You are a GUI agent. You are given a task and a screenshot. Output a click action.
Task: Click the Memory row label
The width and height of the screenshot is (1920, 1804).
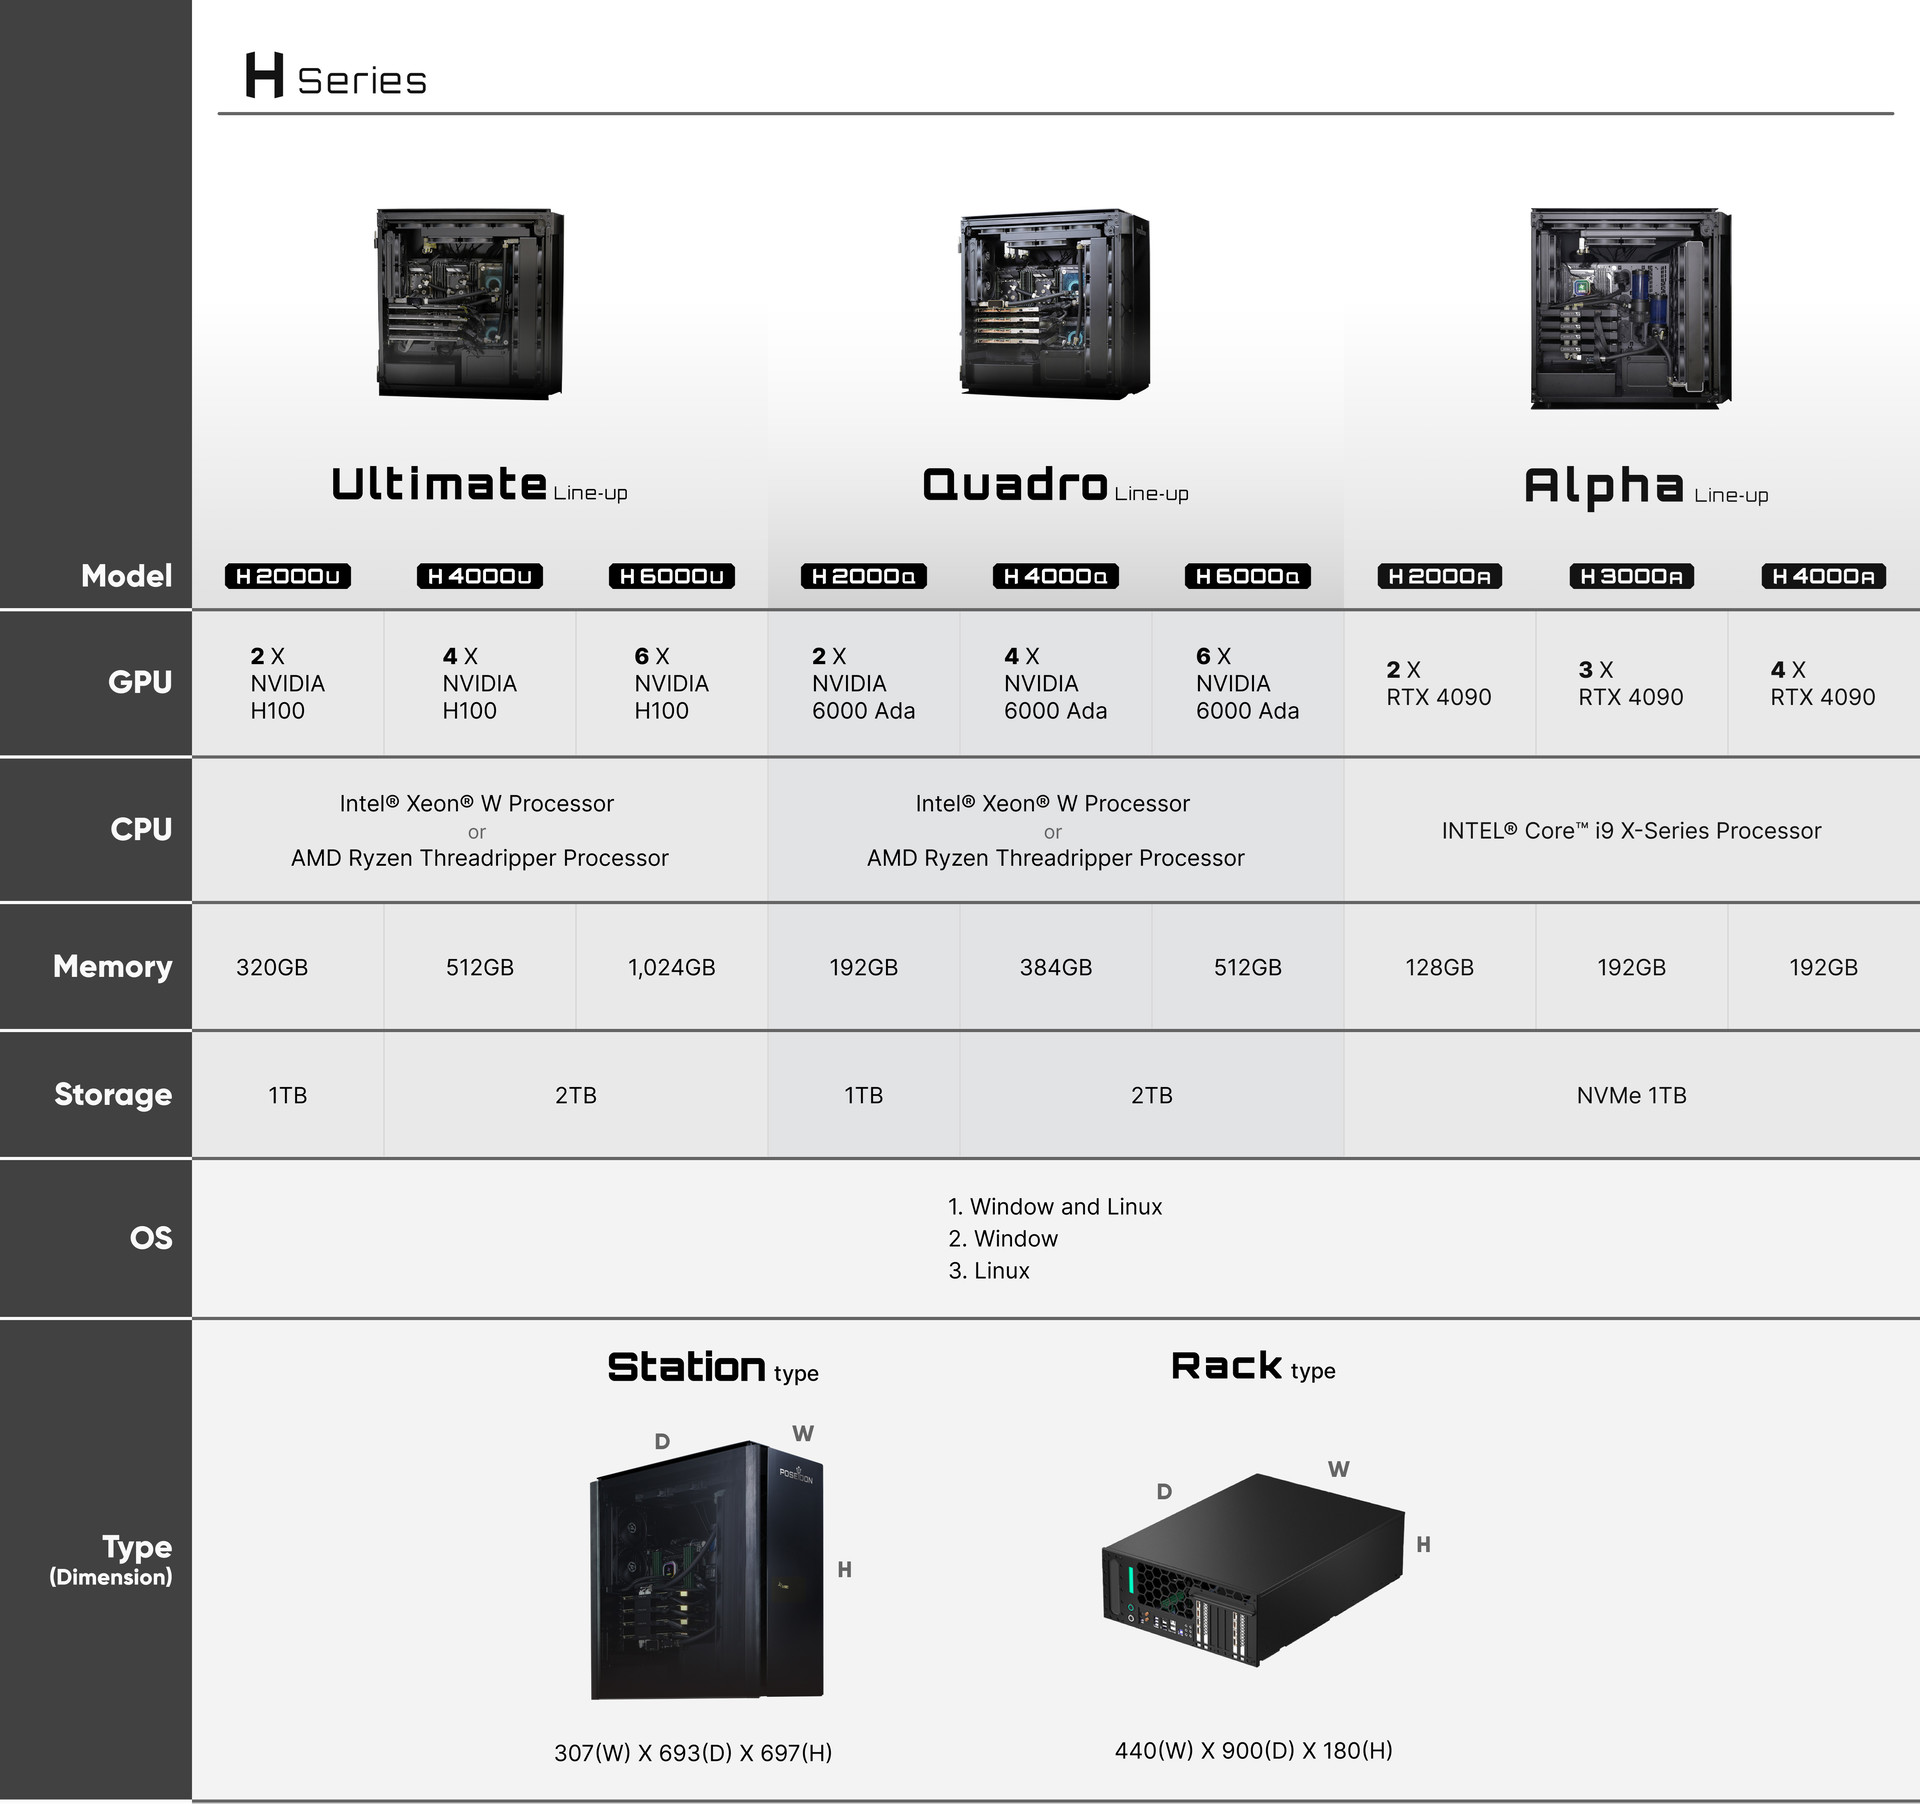(112, 966)
